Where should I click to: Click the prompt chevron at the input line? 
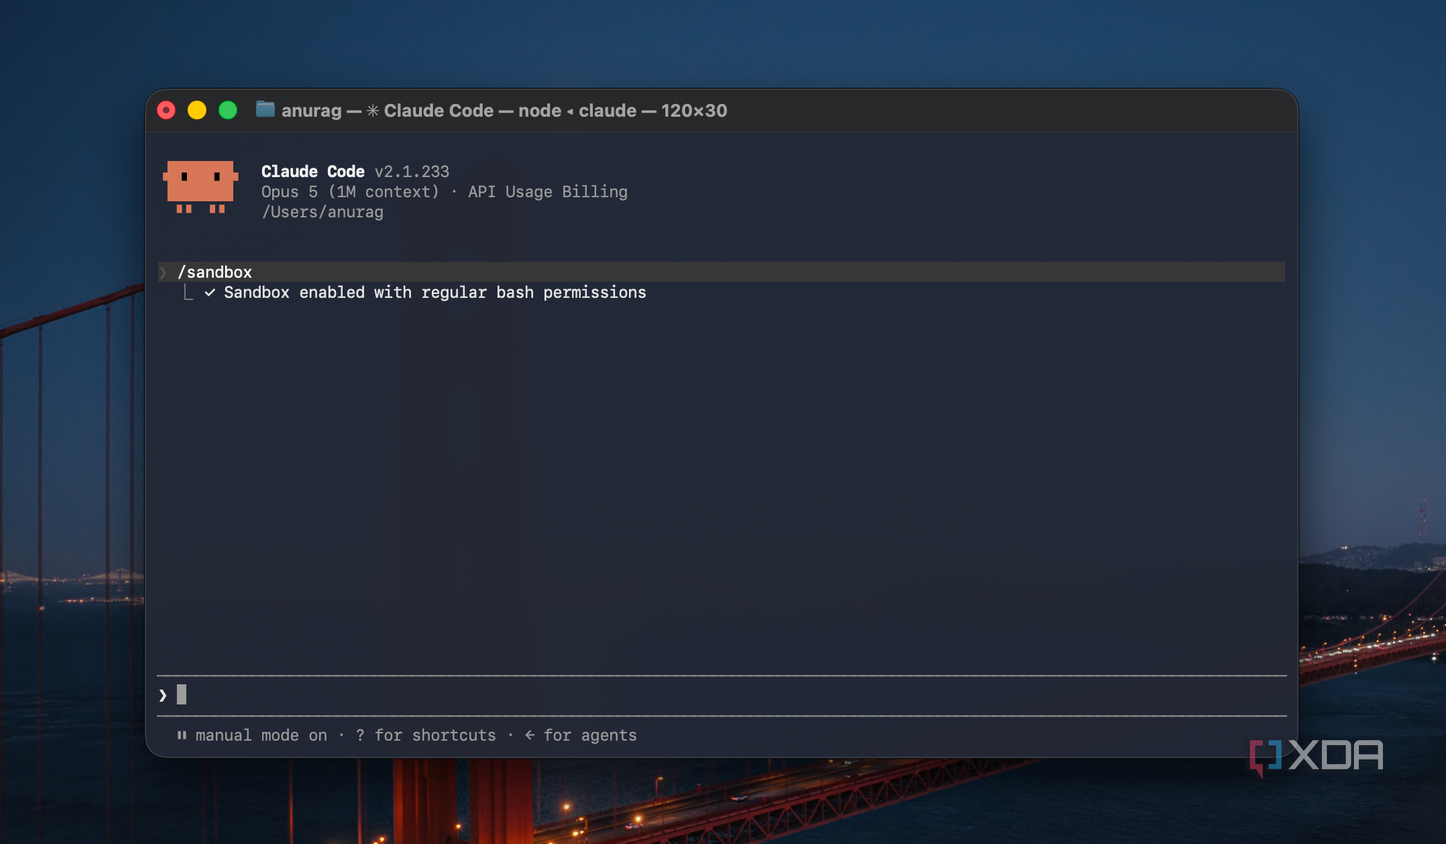163,695
